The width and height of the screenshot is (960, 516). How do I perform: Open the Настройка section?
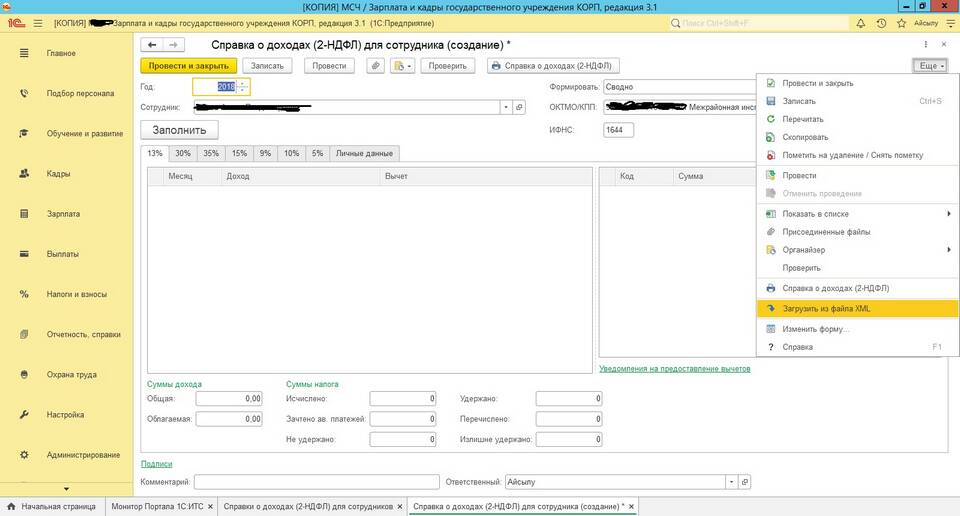point(67,414)
